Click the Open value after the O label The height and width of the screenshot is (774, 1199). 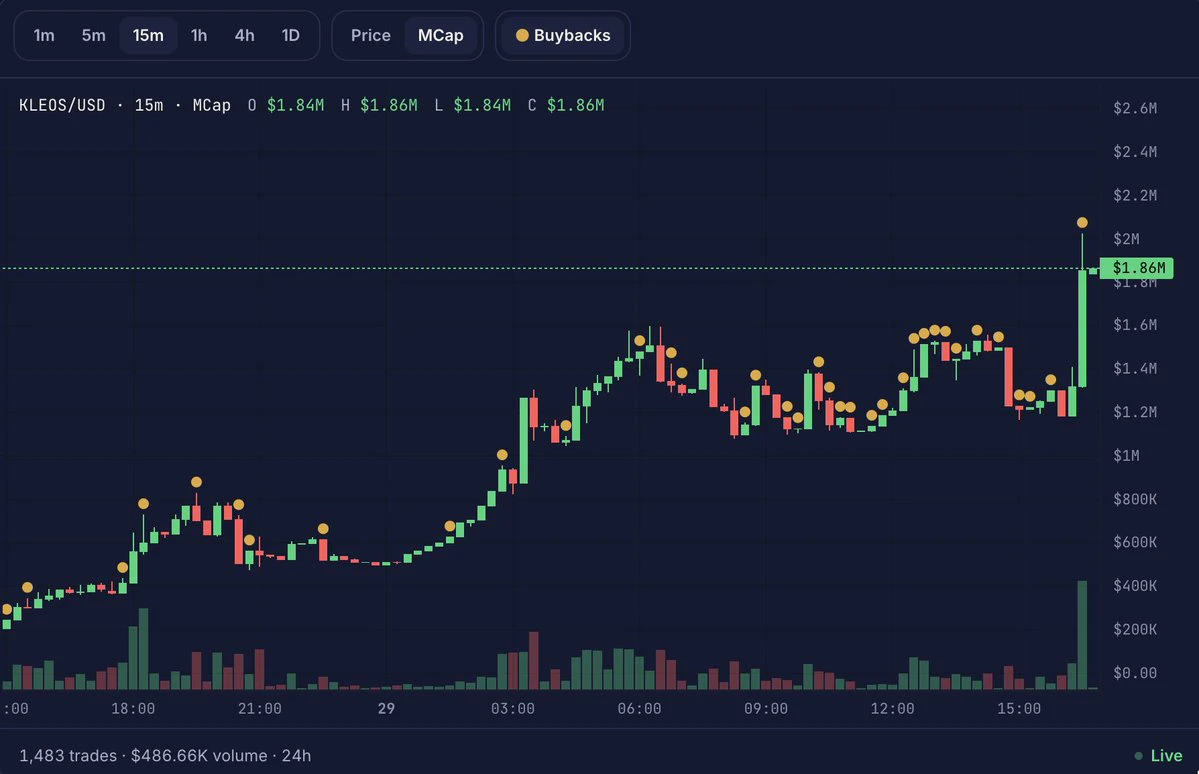click(295, 106)
